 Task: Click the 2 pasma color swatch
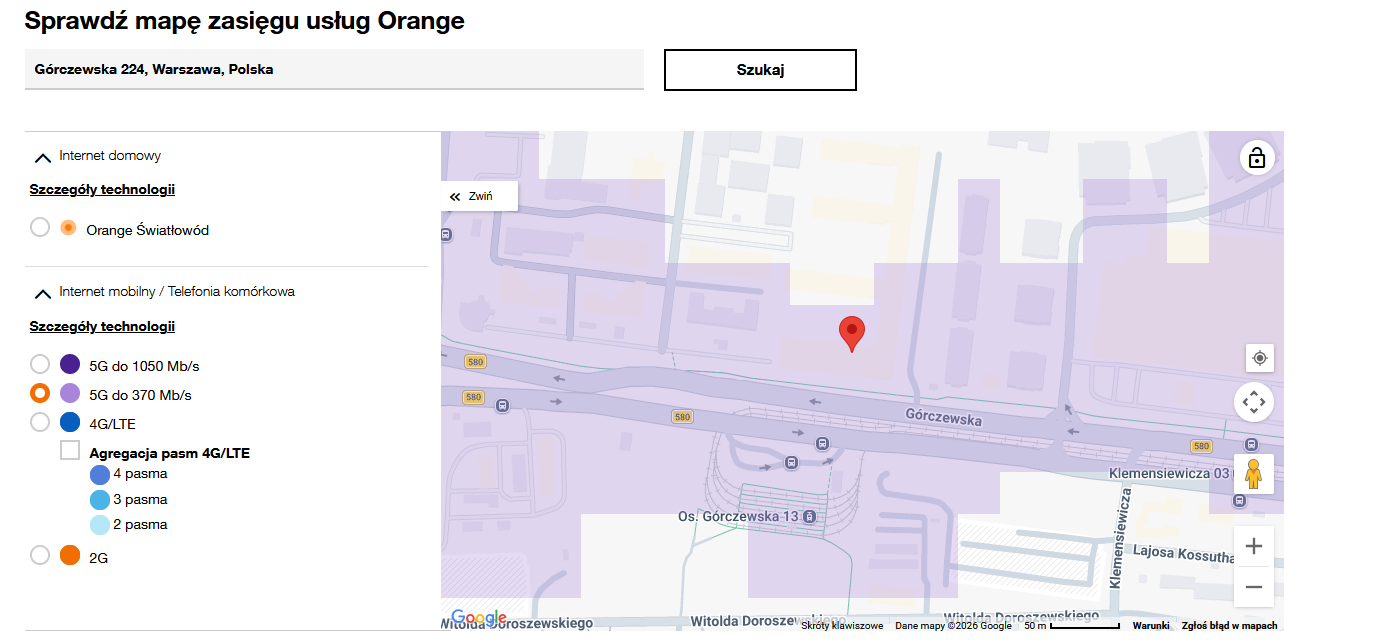100,525
